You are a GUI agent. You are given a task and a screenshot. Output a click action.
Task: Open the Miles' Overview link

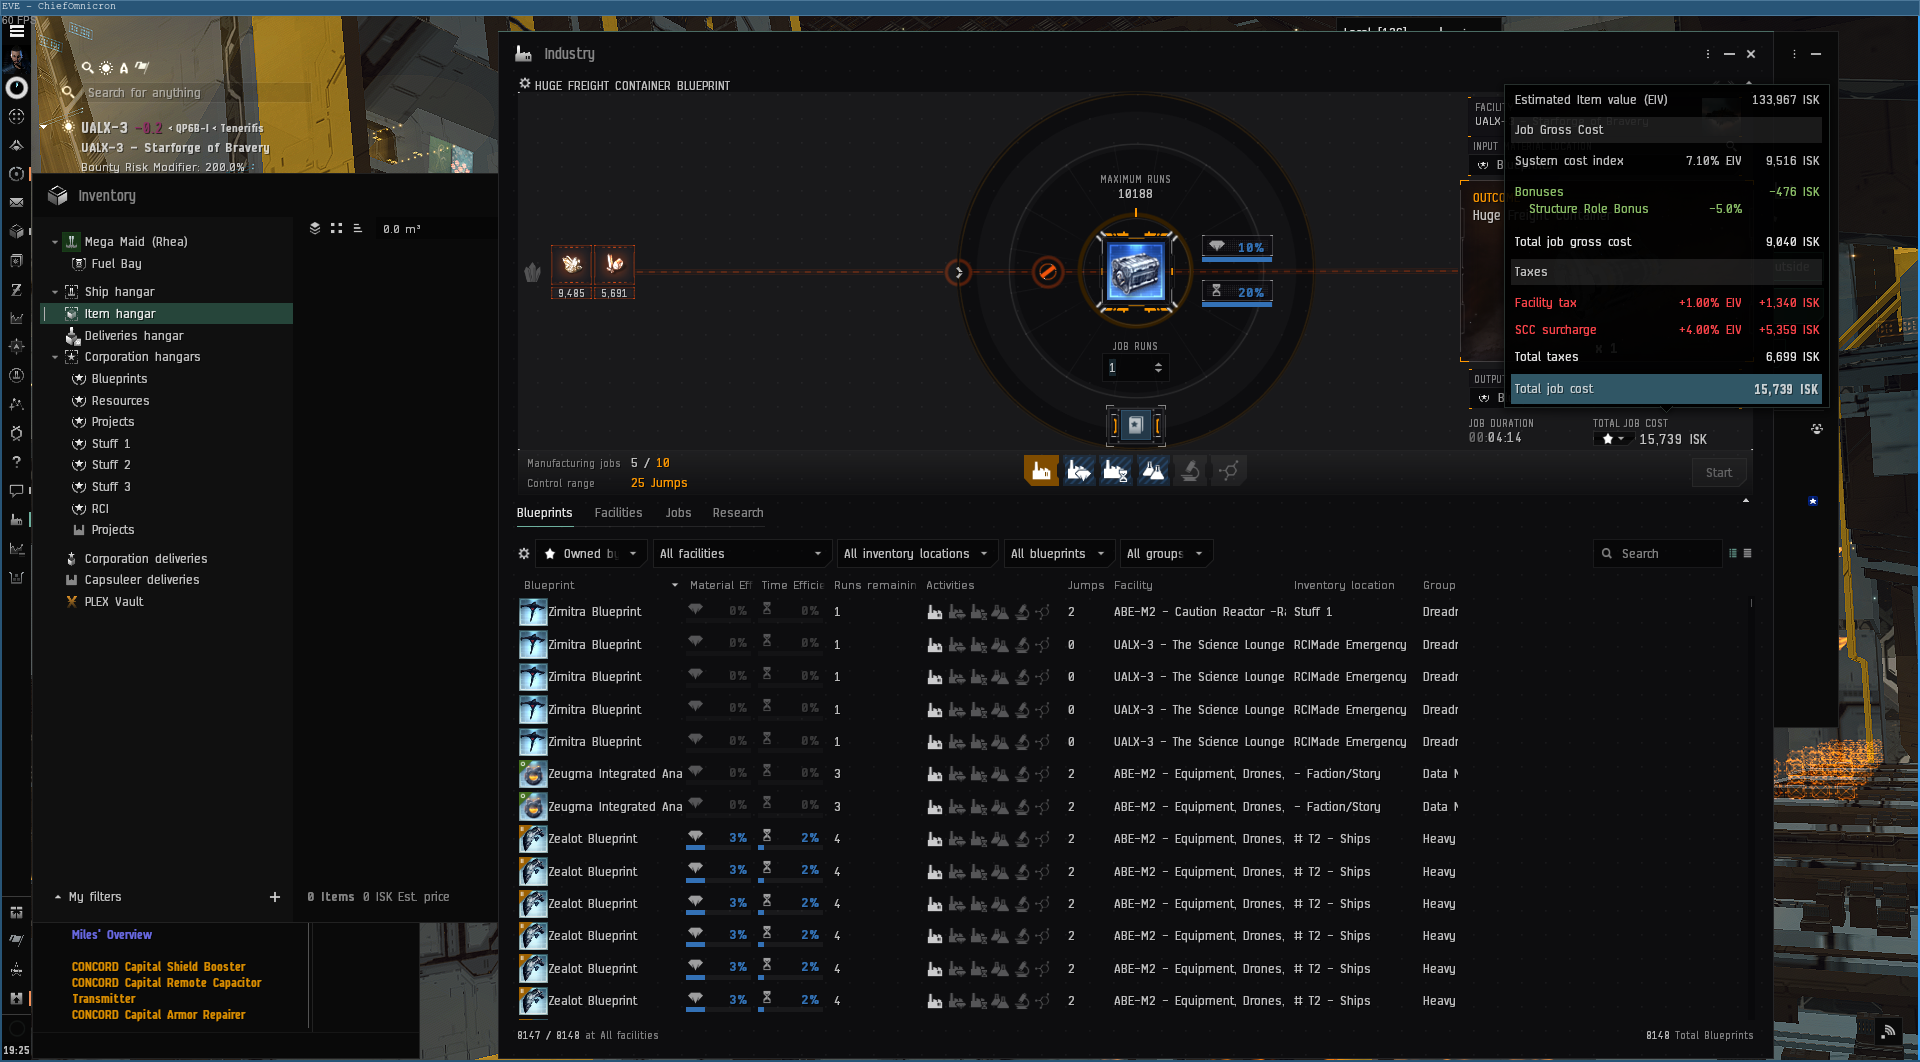pos(112,935)
